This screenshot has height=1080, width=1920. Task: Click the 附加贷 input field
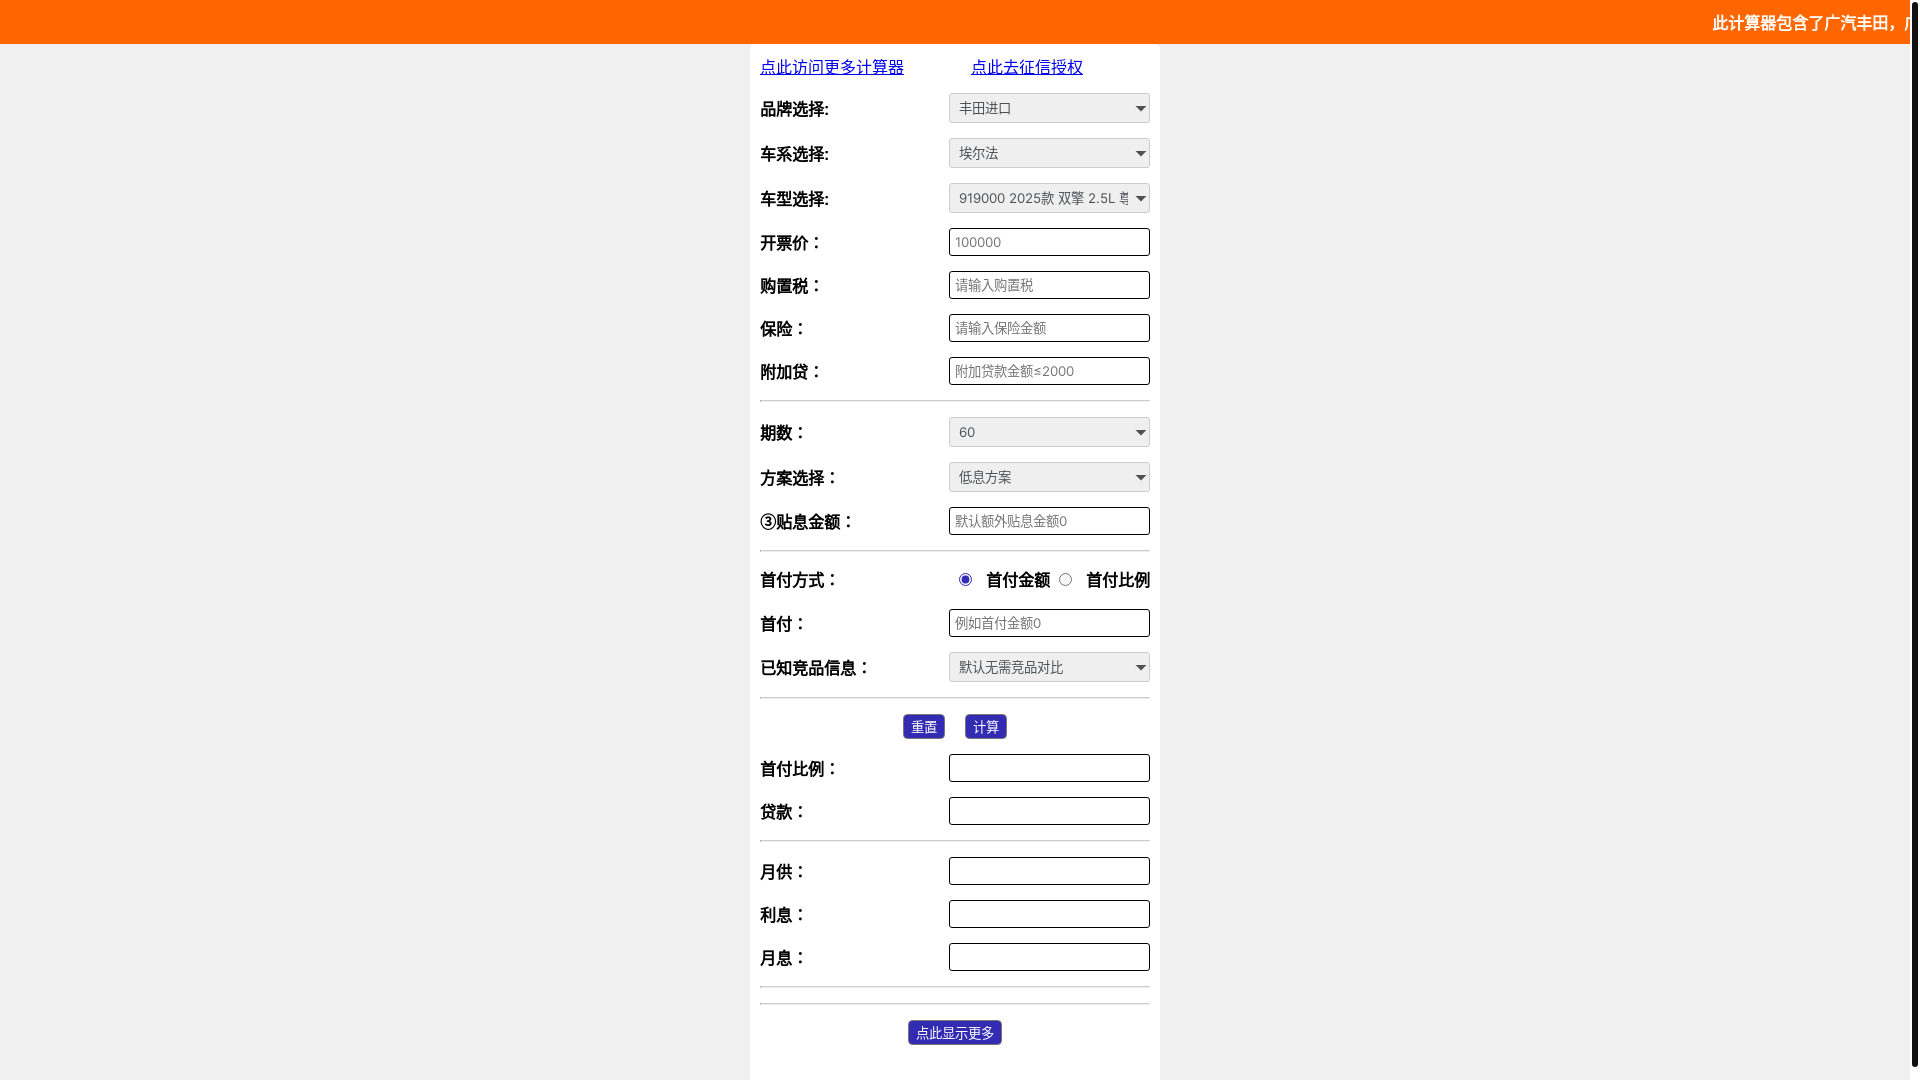point(1049,371)
